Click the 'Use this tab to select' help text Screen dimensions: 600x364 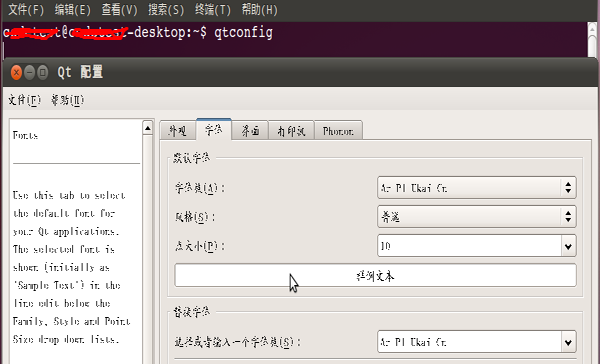(69, 195)
